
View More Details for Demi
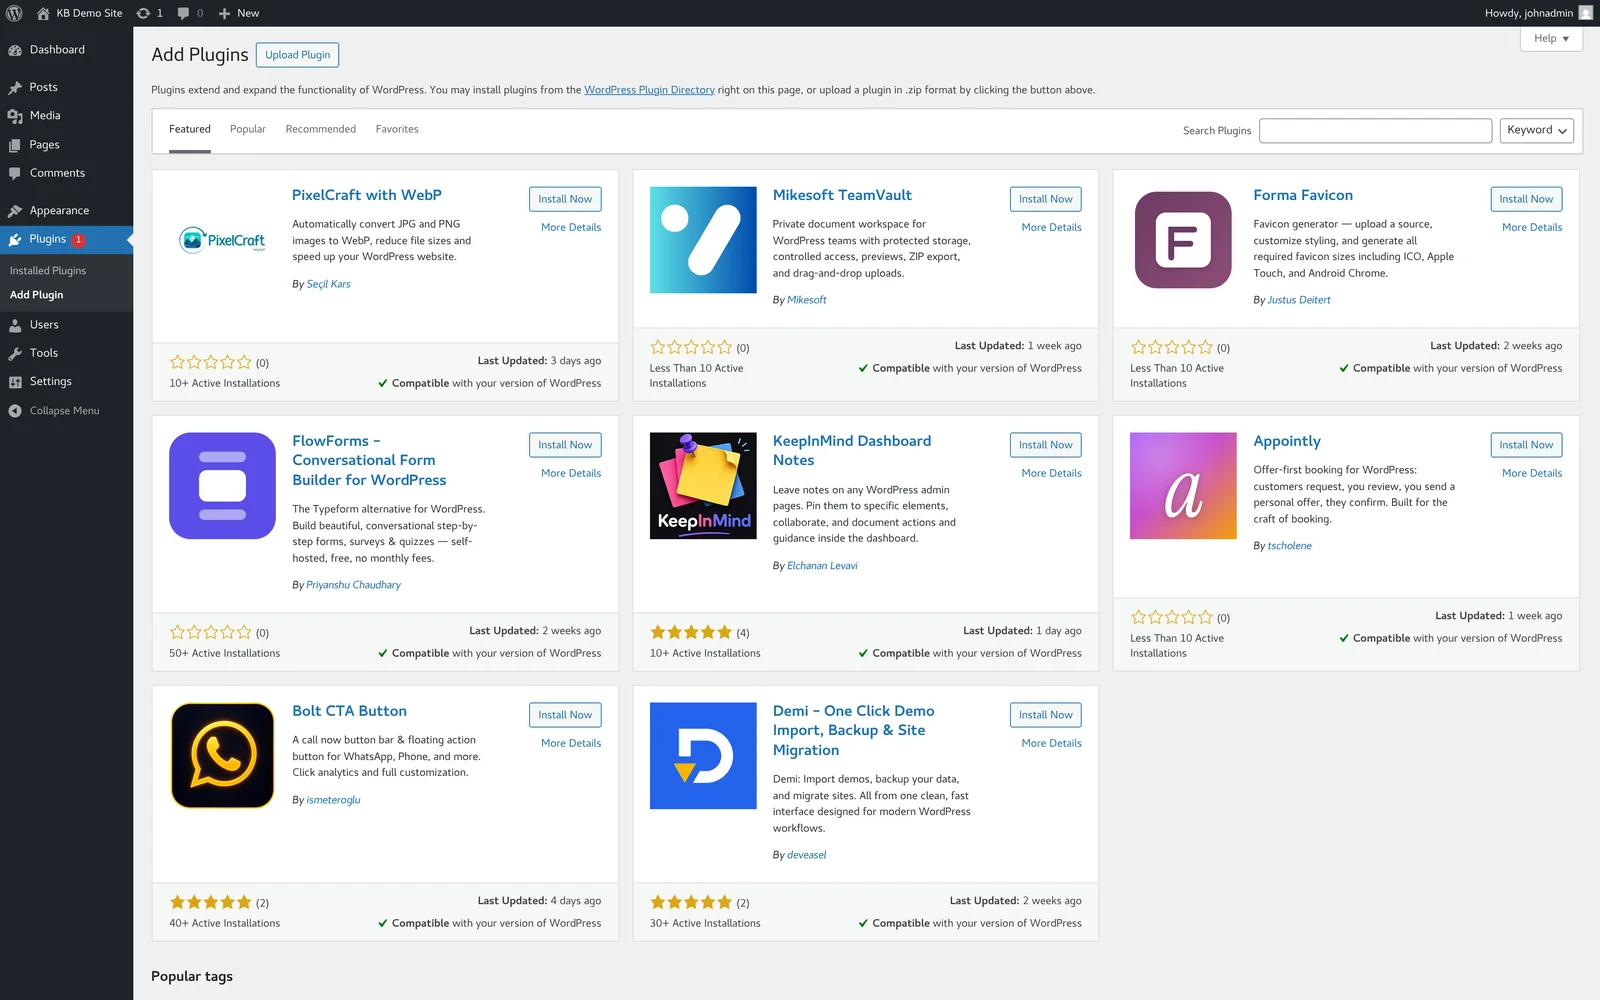point(1051,744)
